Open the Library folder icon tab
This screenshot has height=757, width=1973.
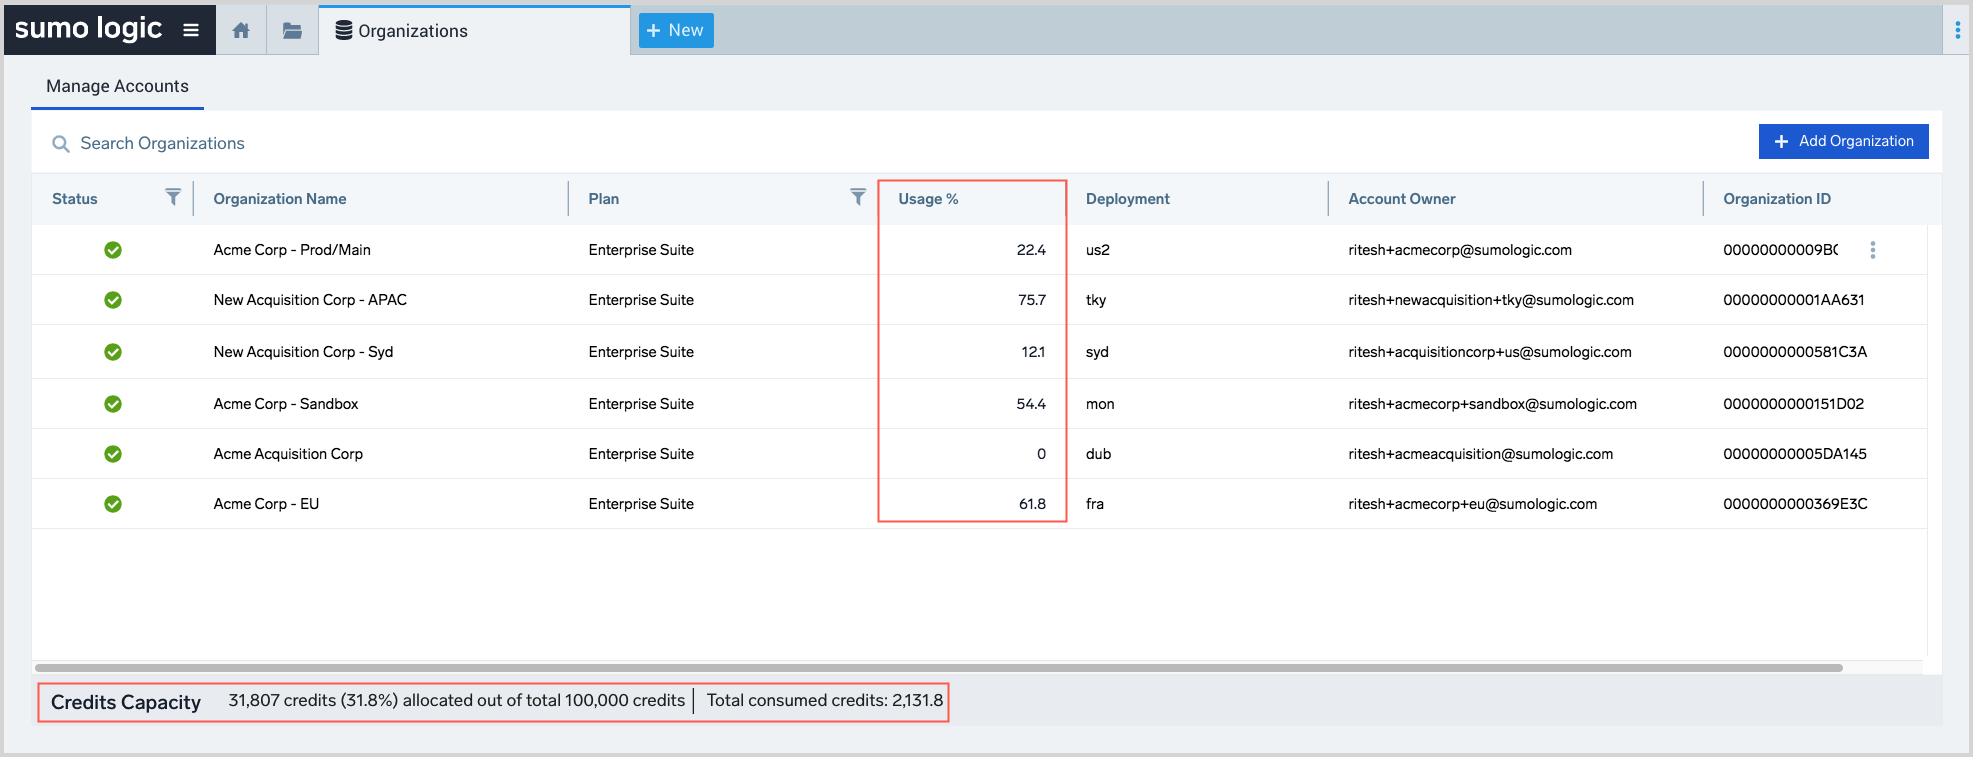(x=292, y=31)
